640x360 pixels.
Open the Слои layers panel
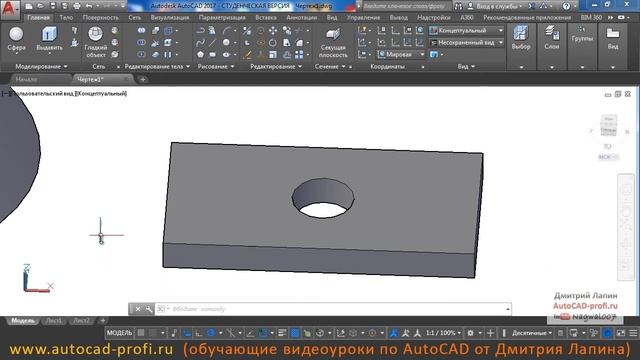point(551,39)
